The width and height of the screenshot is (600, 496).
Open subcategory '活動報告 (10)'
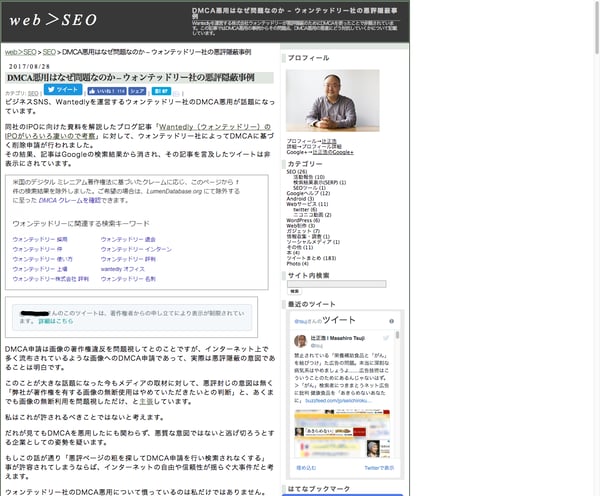pos(309,177)
